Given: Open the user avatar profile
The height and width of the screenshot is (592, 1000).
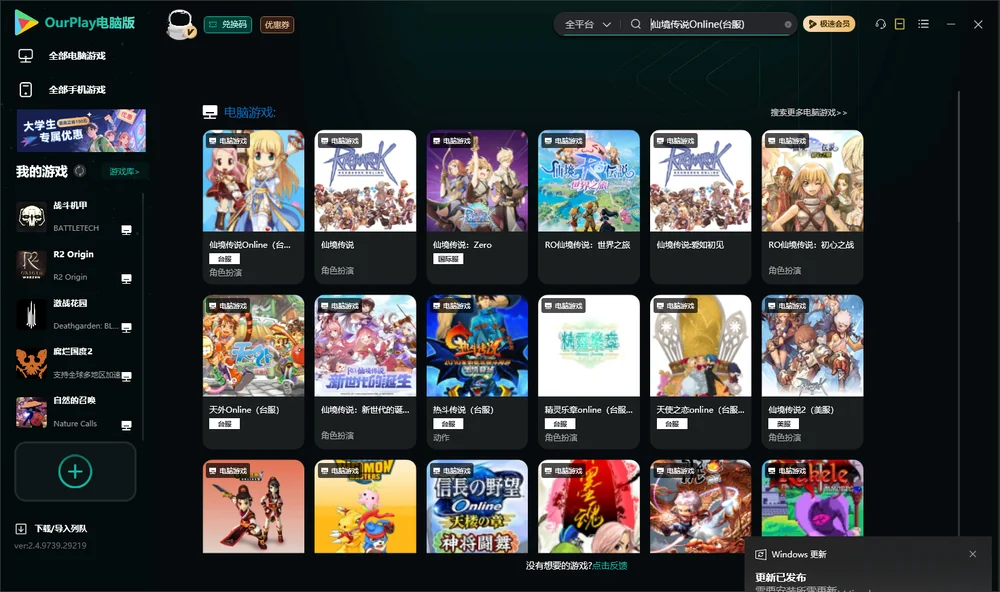Looking at the screenshot, I should (x=180, y=24).
